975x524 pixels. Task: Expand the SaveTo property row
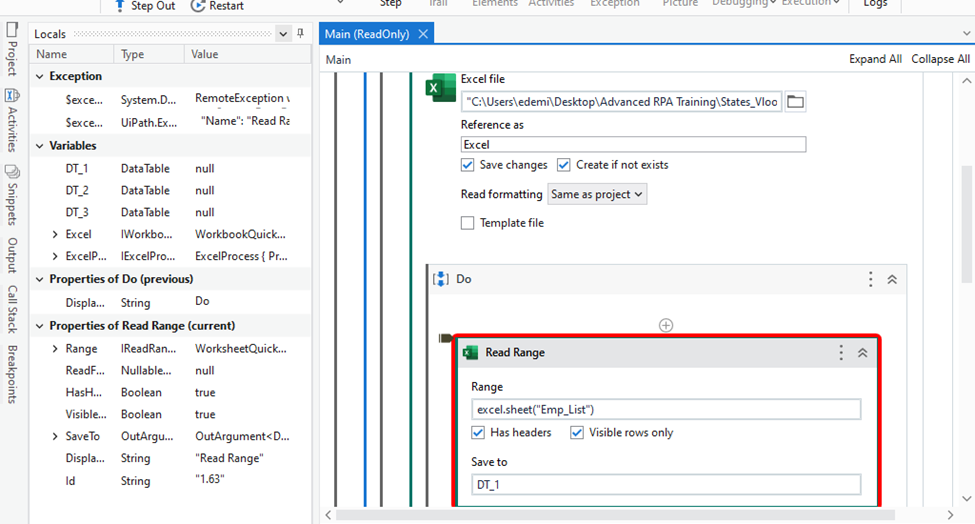[55, 436]
